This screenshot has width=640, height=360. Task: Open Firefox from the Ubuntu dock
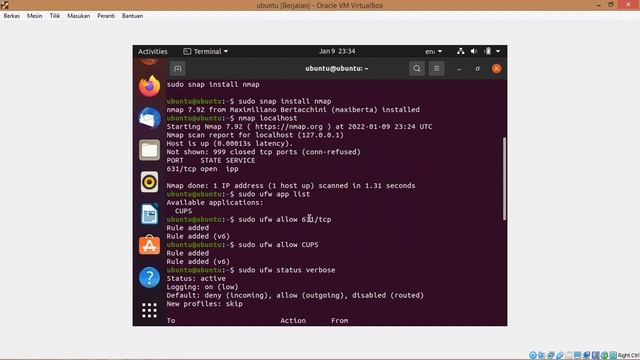click(149, 86)
